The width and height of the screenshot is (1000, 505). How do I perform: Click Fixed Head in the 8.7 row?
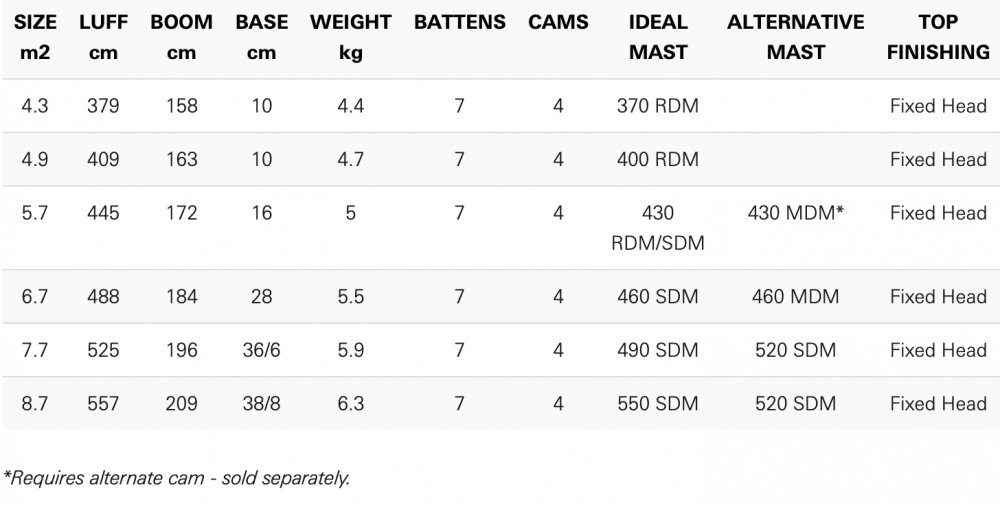coord(938,404)
